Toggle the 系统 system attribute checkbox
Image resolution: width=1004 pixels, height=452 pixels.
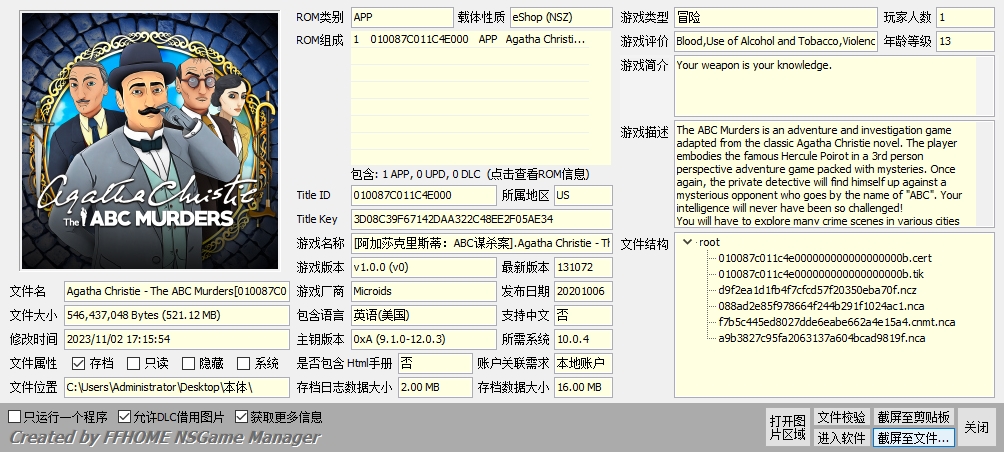click(x=244, y=364)
